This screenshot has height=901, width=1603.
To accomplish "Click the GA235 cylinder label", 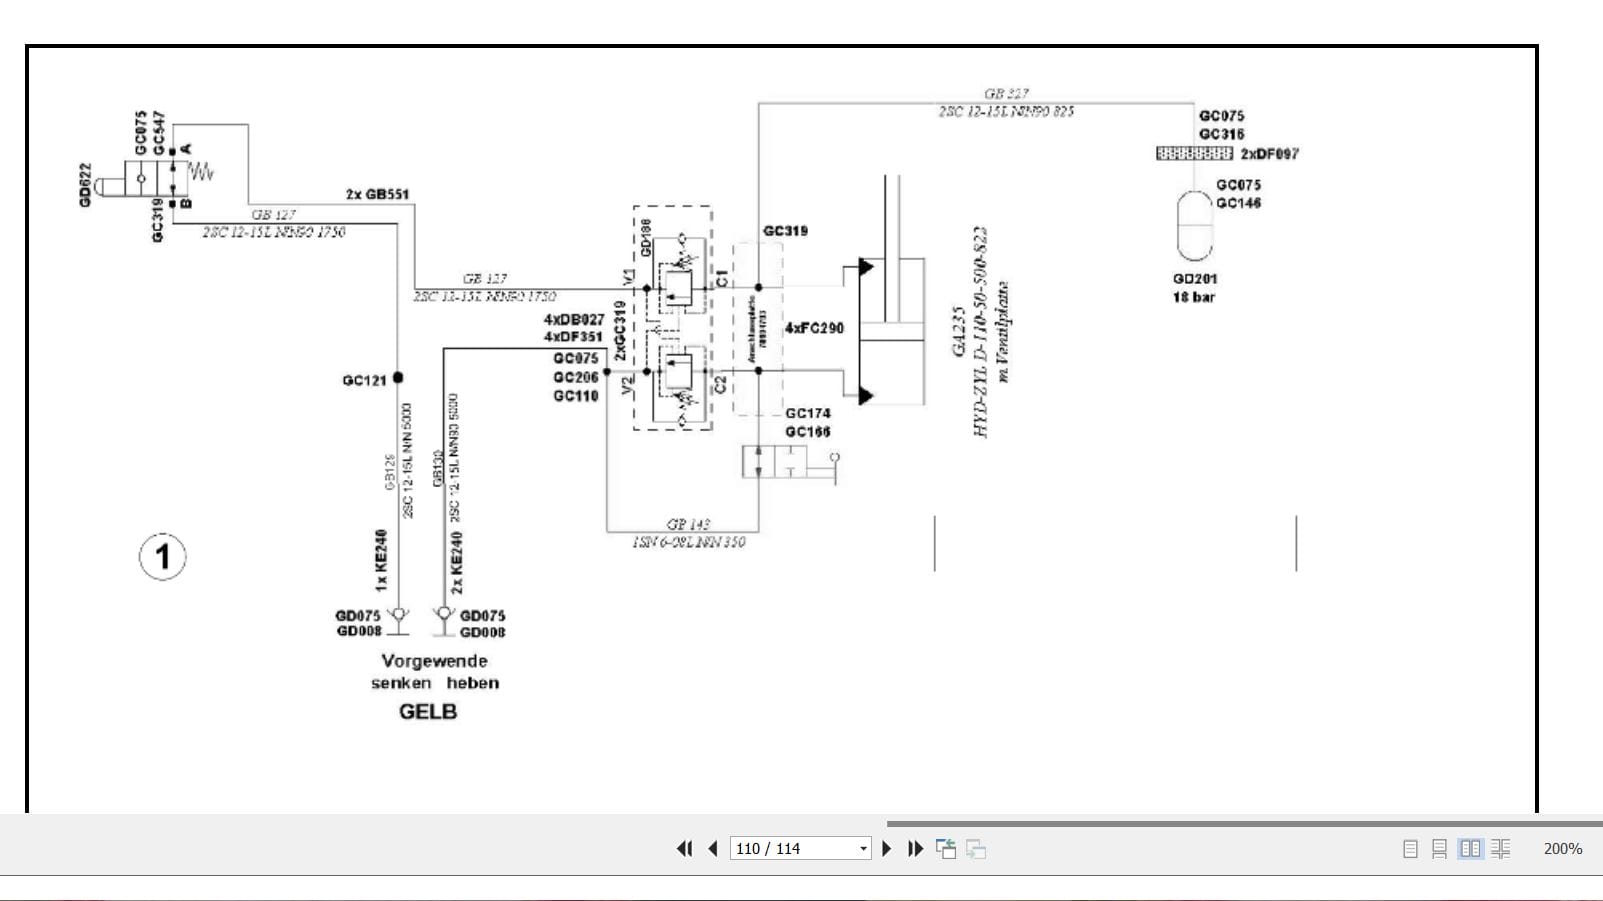I will (x=958, y=332).
